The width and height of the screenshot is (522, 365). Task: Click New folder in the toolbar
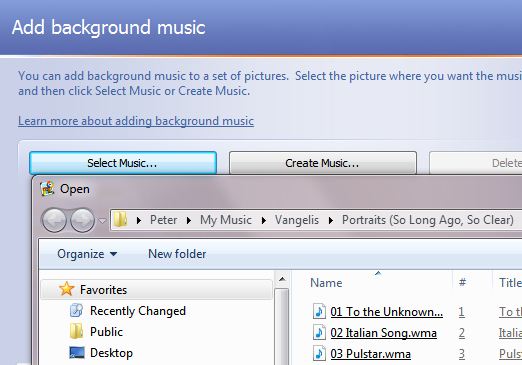(x=177, y=254)
